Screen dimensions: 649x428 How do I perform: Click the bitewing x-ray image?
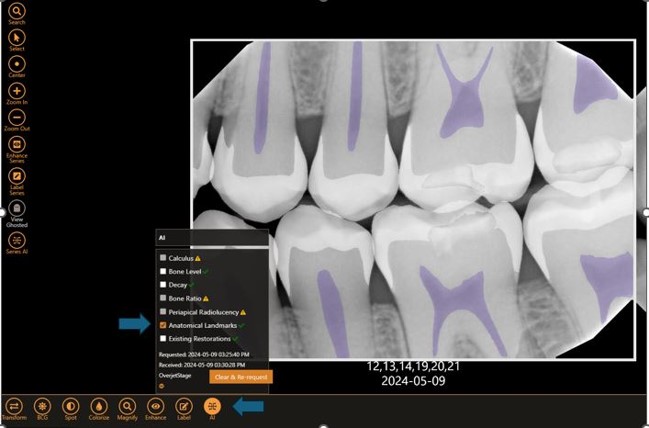coord(413,200)
